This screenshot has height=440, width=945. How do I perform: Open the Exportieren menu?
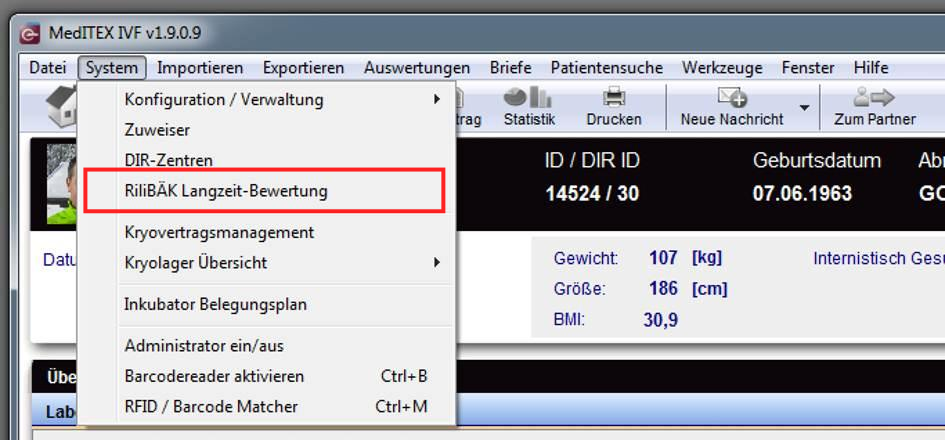tap(303, 68)
